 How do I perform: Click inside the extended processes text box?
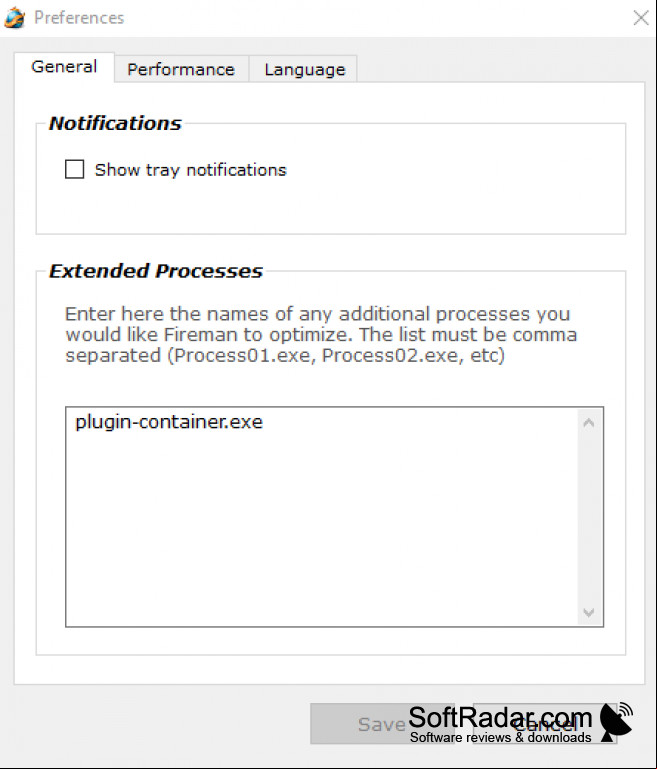tap(321, 517)
